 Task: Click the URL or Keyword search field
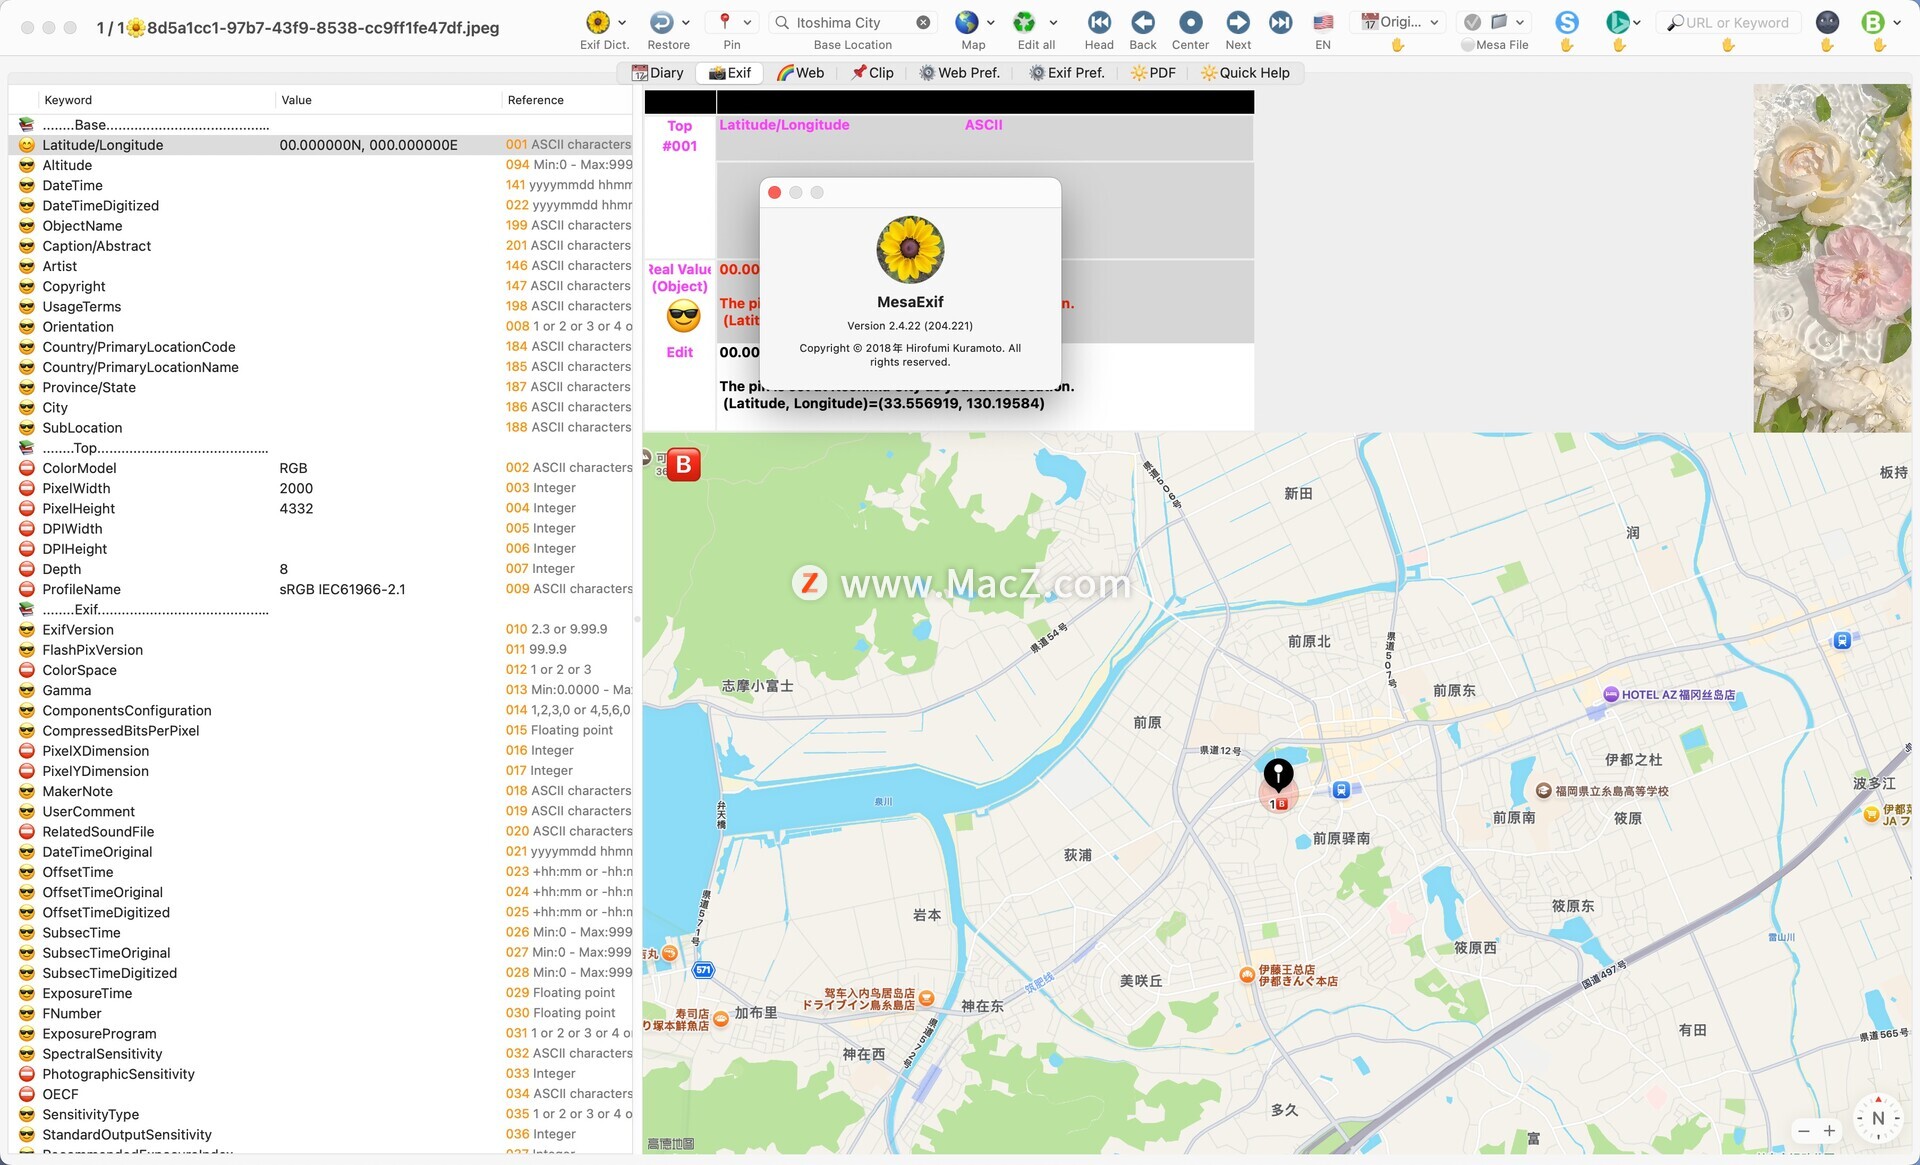click(1728, 22)
